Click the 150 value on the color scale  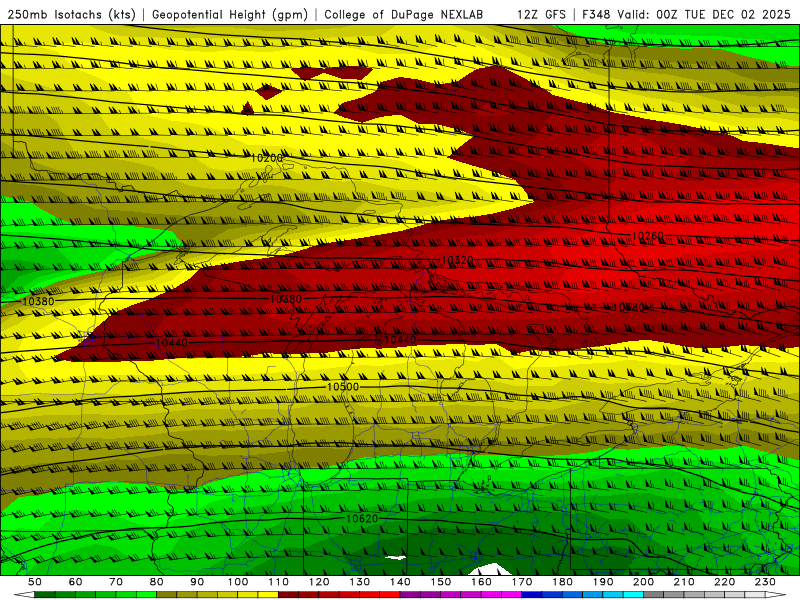pyautogui.click(x=441, y=582)
